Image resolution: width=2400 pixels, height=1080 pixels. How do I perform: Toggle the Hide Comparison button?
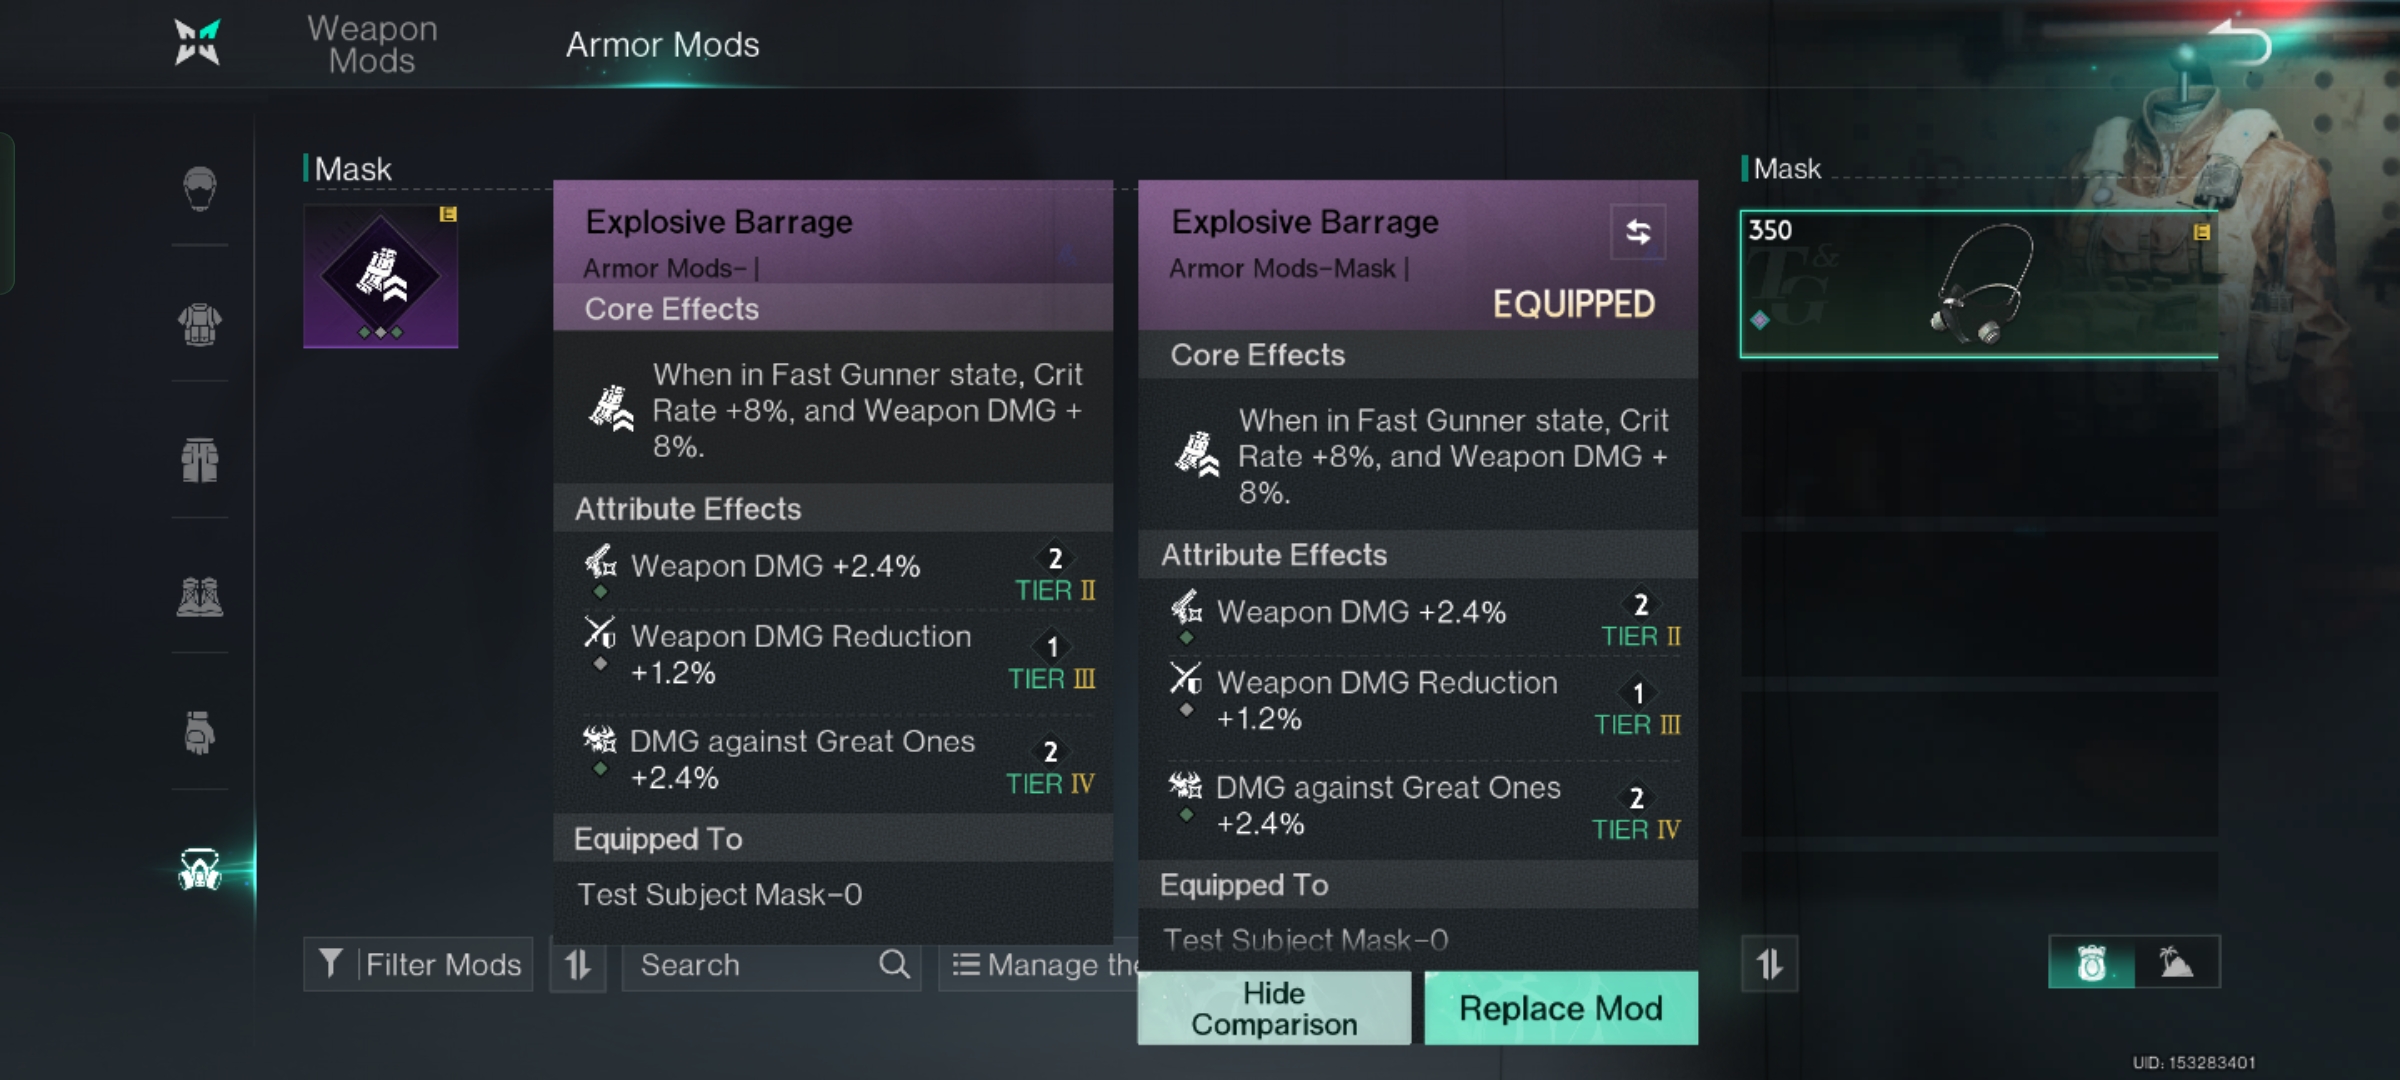[1273, 1008]
